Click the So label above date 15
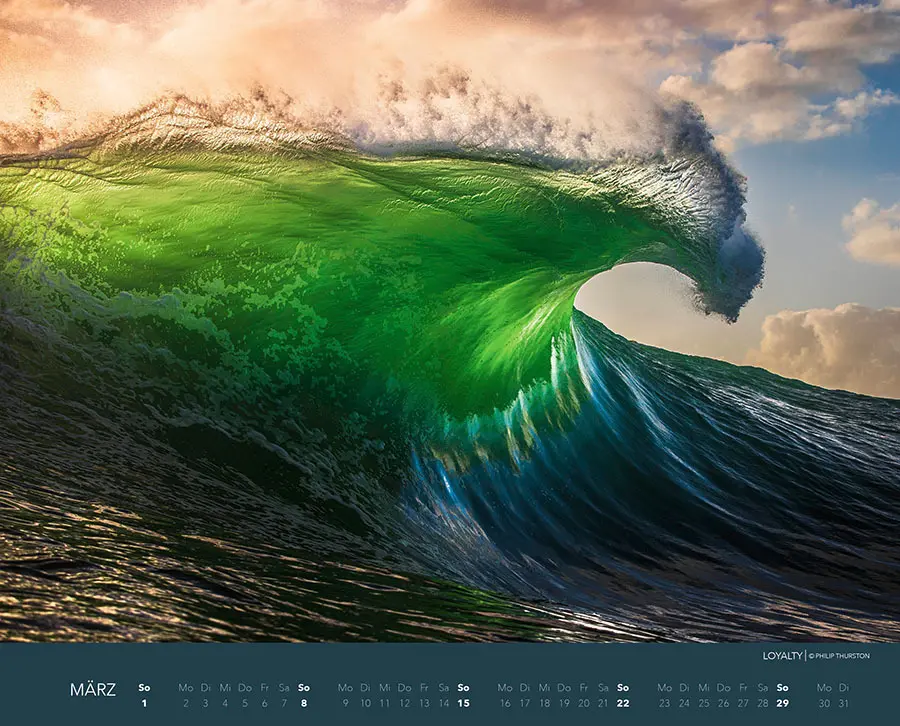Image resolution: width=900 pixels, height=726 pixels. [463, 688]
